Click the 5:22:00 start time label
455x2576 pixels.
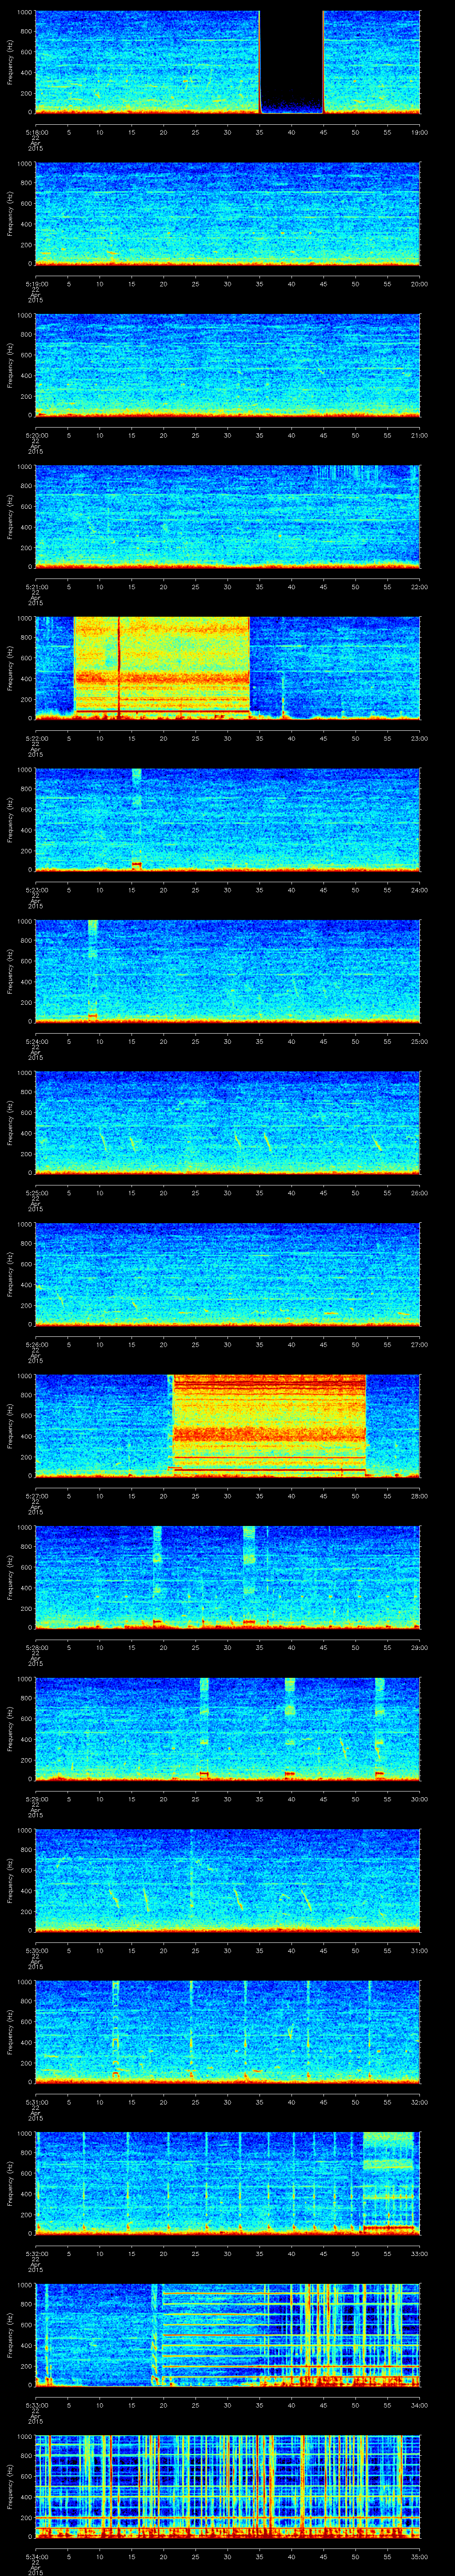tap(36, 738)
